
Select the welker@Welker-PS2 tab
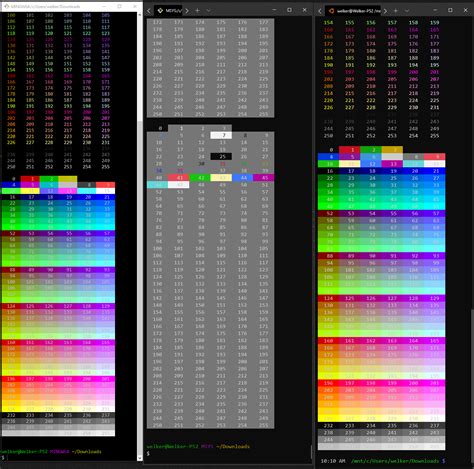click(x=354, y=11)
